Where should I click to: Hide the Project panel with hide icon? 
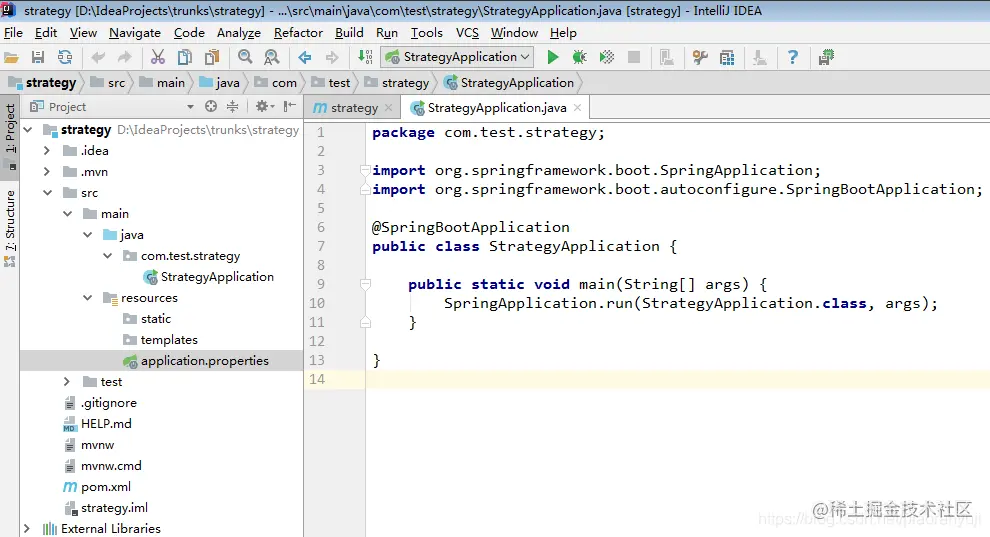tap(289, 107)
